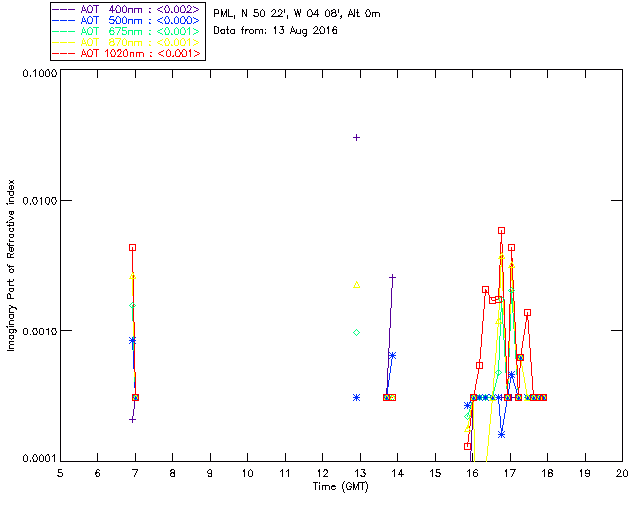This screenshot has height=512, width=640.
Task: Click the AOT 500nm legend entry
Action: tap(127, 20)
